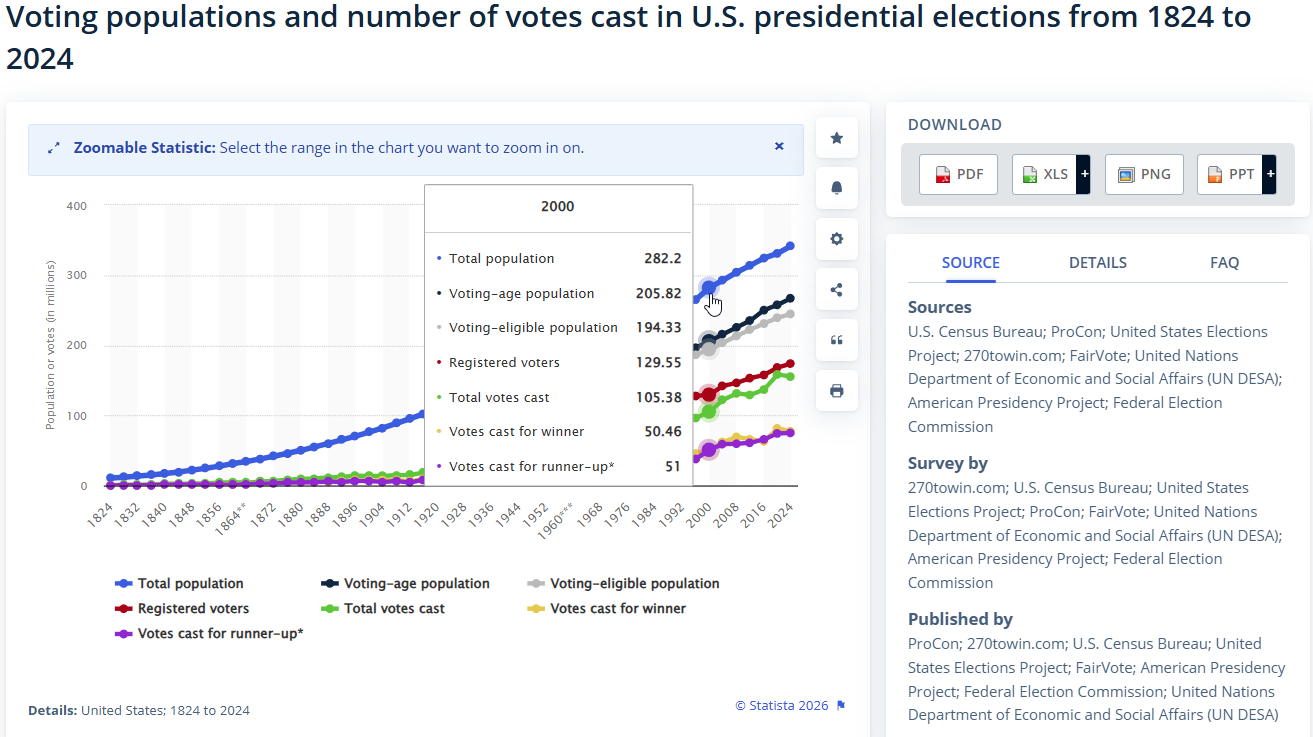This screenshot has width=1313, height=737.
Task: Hide Votes cast for winner series
Action: pyautogui.click(x=607, y=608)
